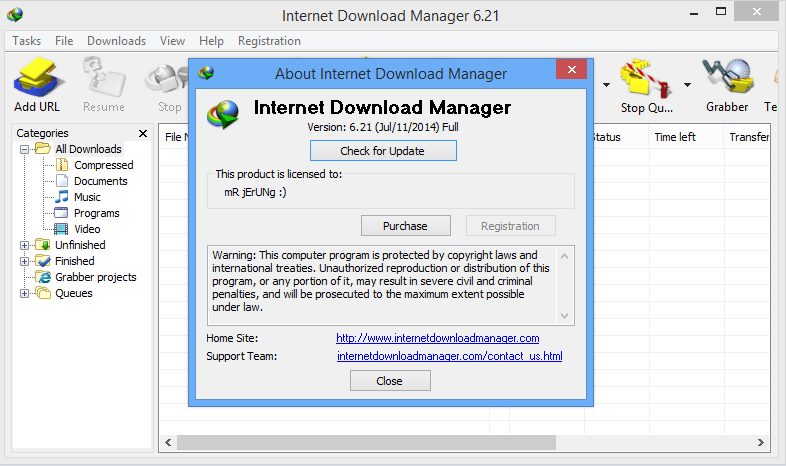This screenshot has width=786, height=466.
Task: Close the About Internet Download Manager dialog
Action: (571, 69)
